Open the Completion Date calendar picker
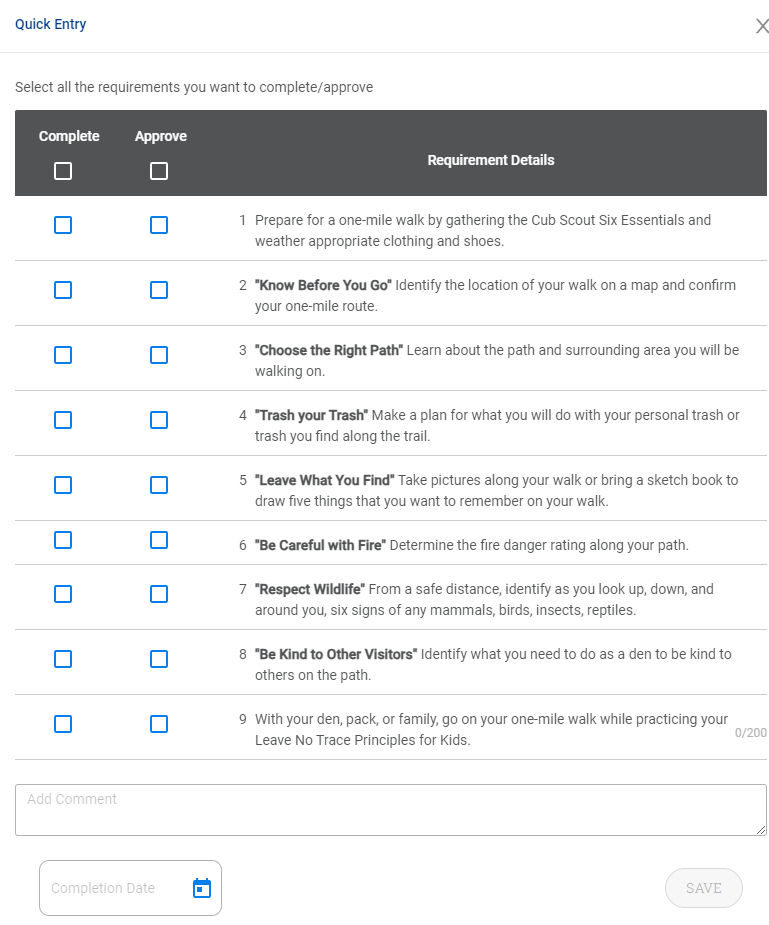The width and height of the screenshot is (769, 925). pyautogui.click(x=202, y=888)
